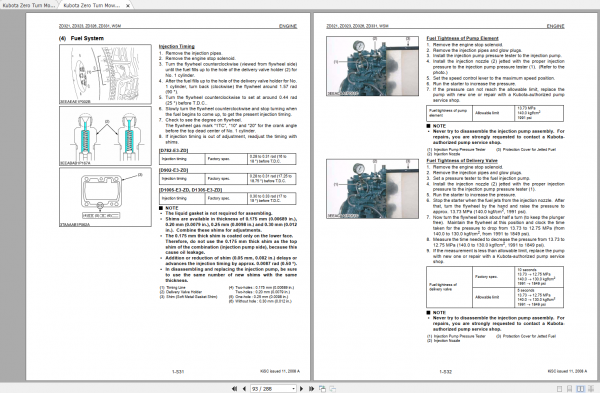Go to the first page
The height and width of the screenshot is (393, 600).
click(x=235, y=388)
